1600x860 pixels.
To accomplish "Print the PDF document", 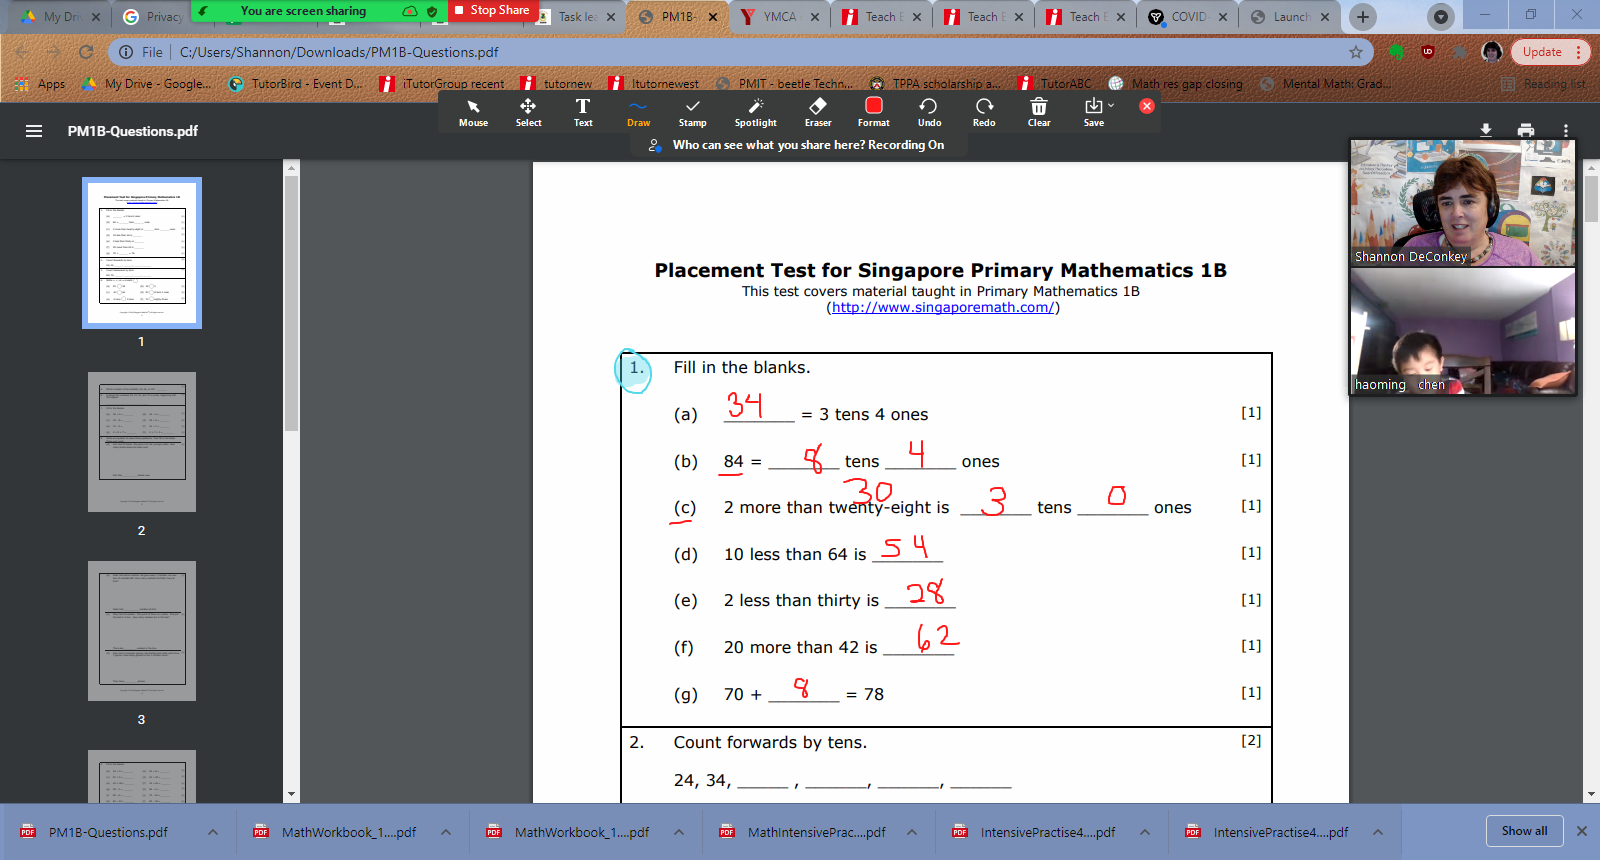I will 1526,130.
